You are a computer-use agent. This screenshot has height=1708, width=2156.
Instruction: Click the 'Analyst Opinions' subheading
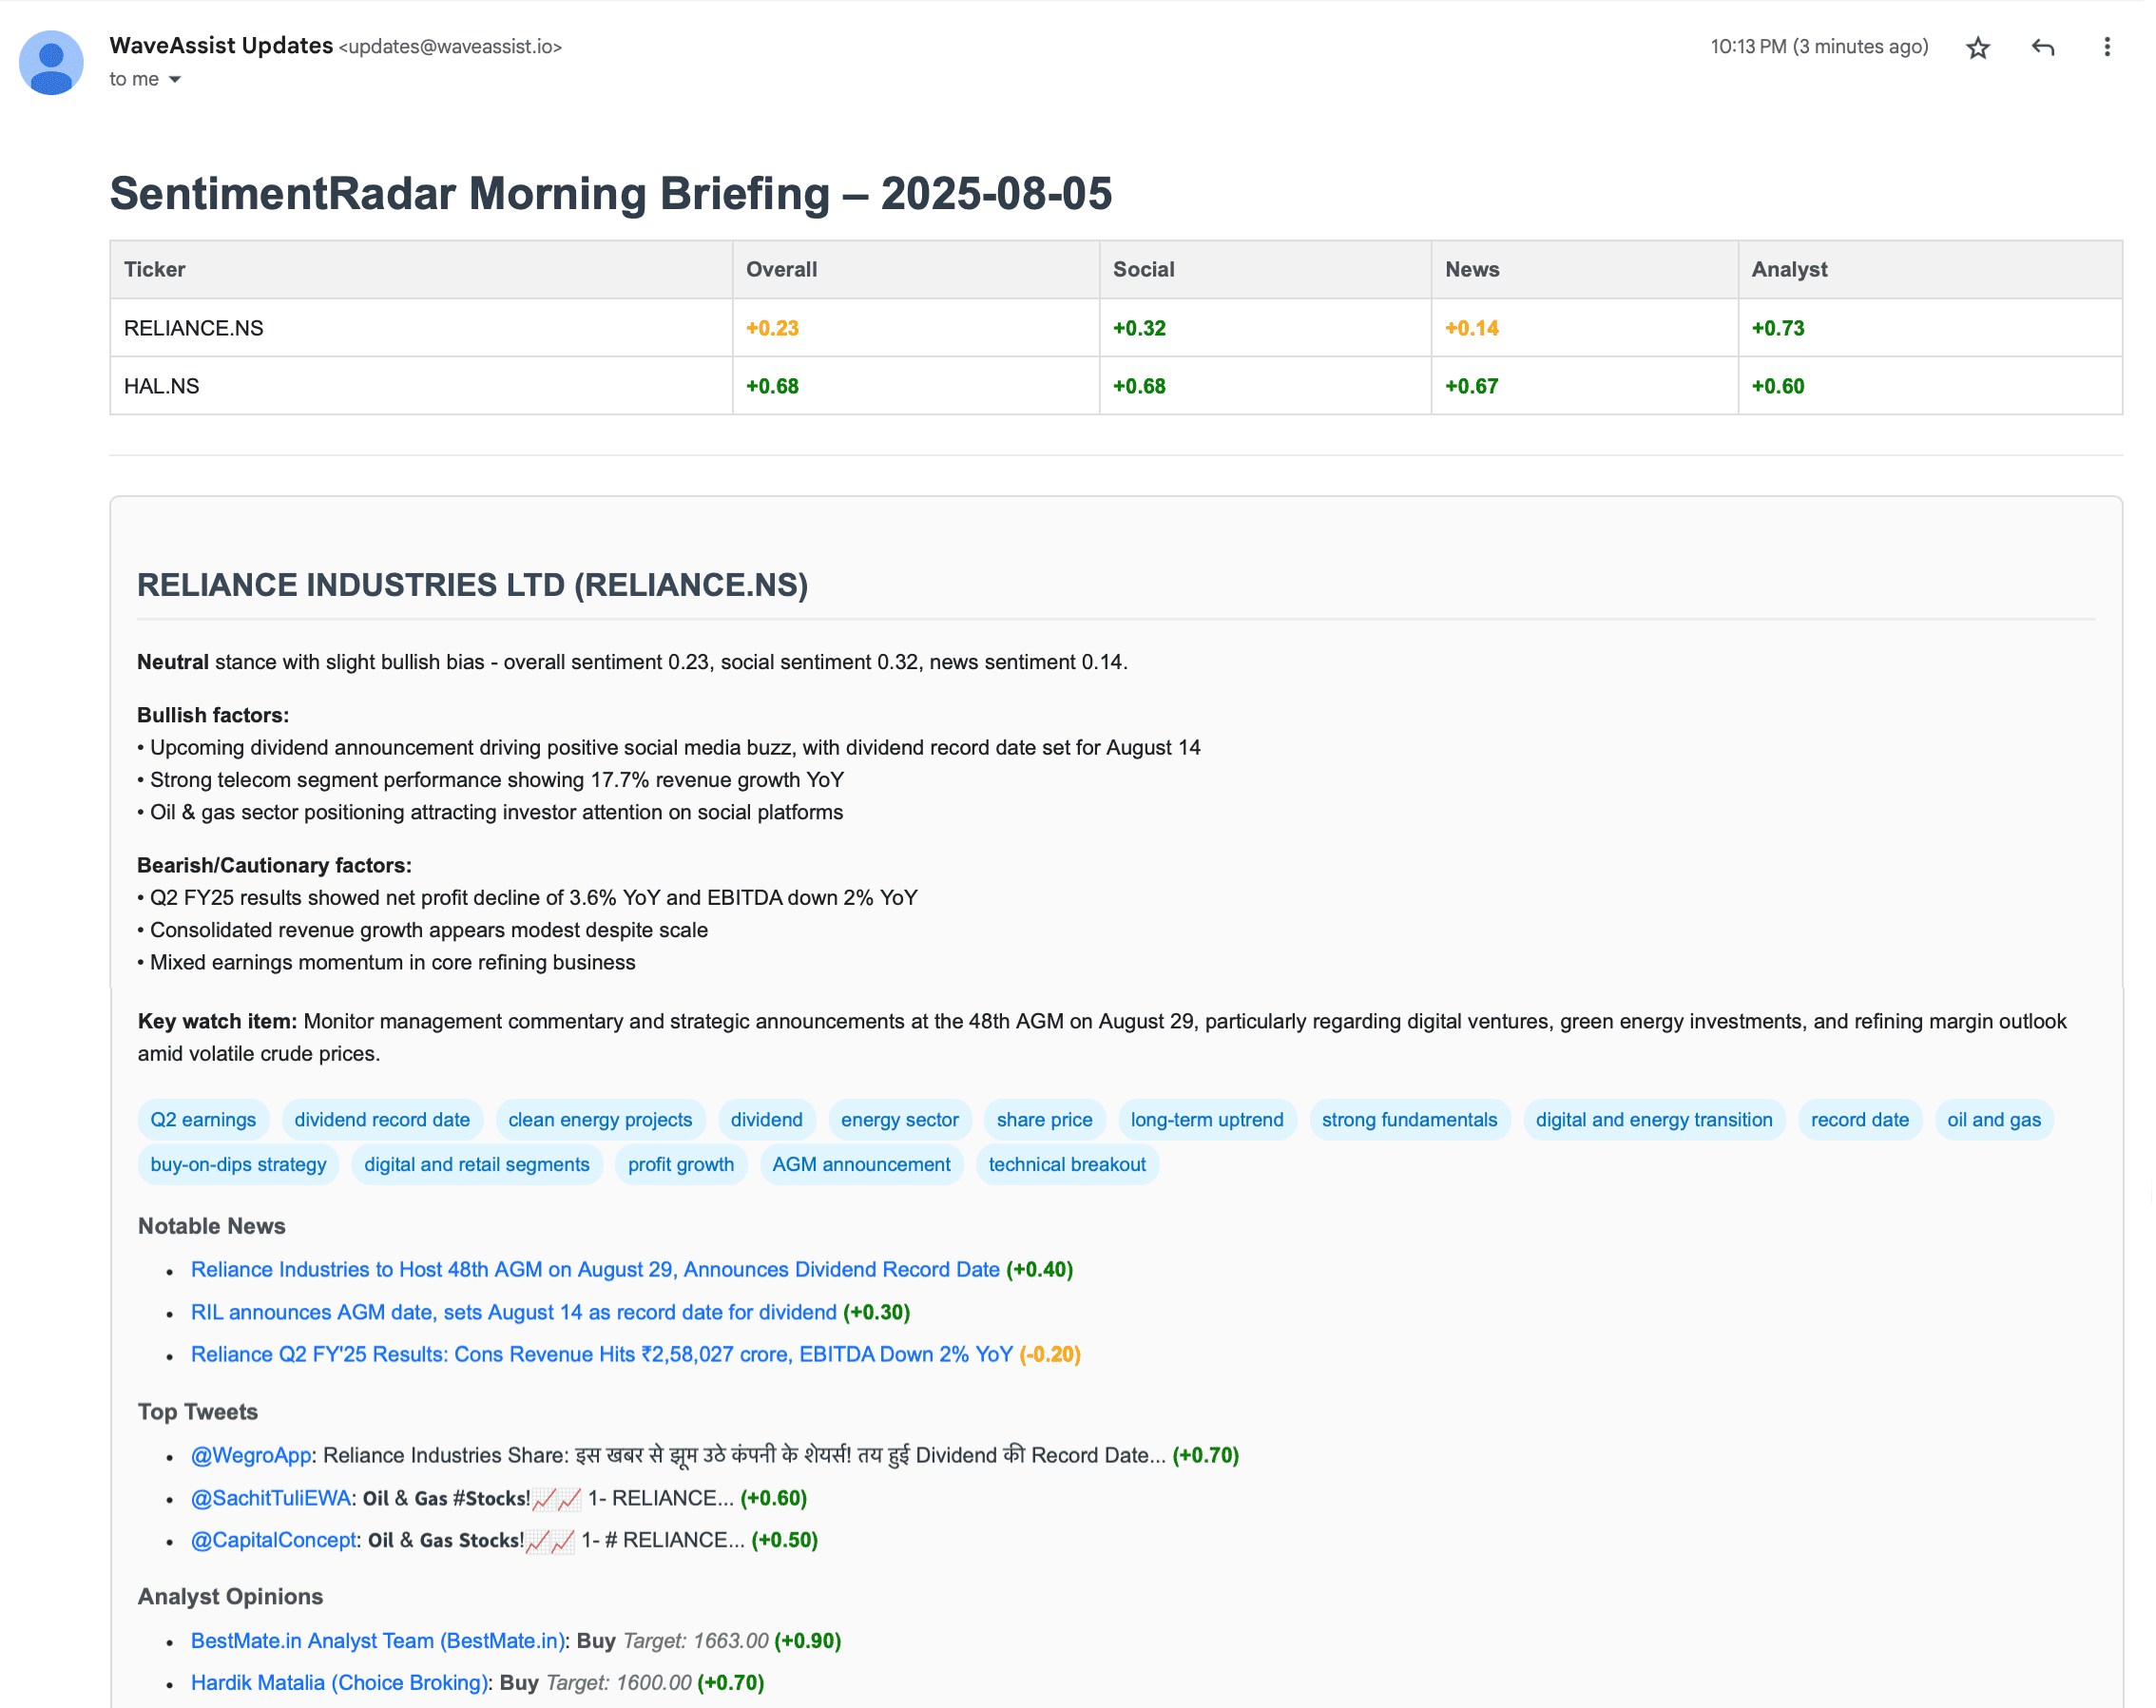coord(230,1597)
